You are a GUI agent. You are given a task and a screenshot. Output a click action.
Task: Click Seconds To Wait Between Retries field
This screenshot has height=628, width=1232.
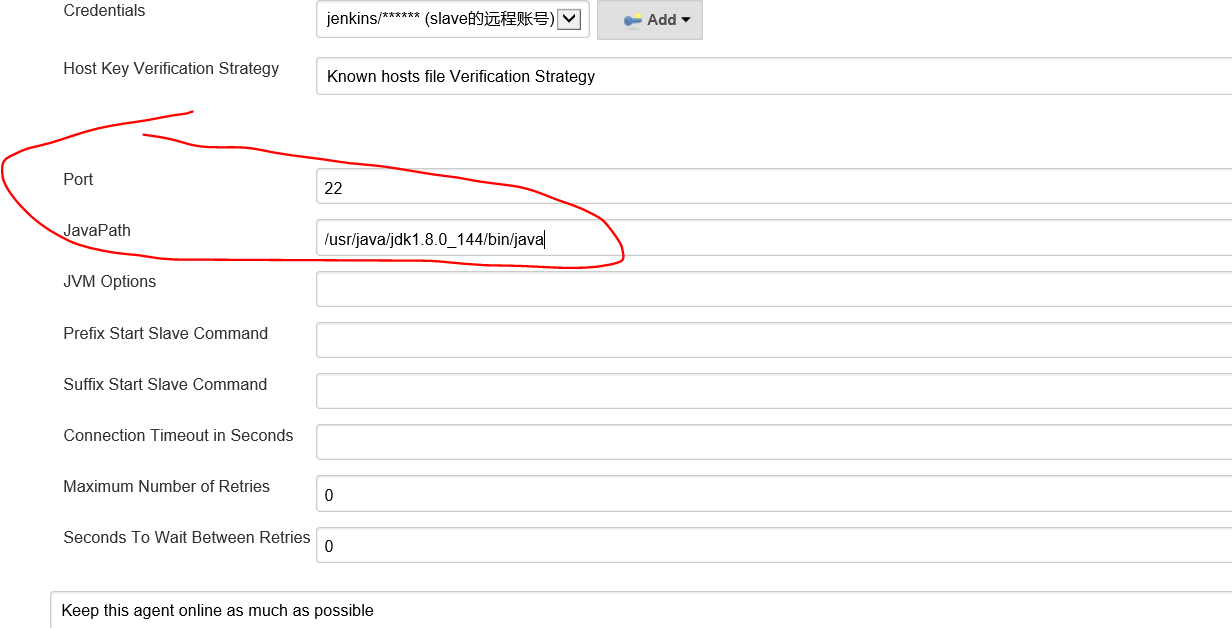774,545
